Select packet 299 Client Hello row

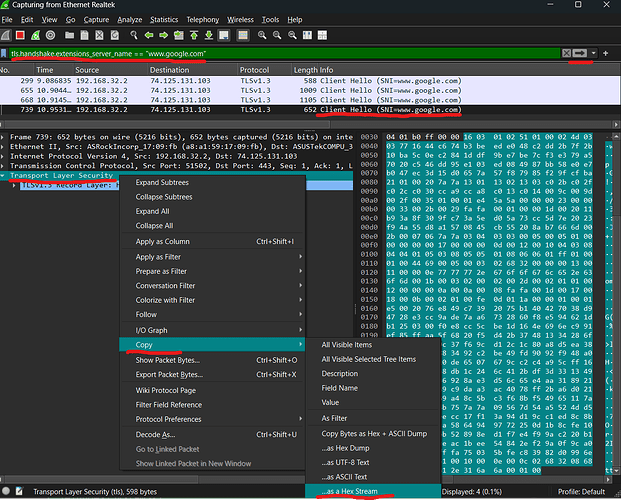tap(310, 81)
